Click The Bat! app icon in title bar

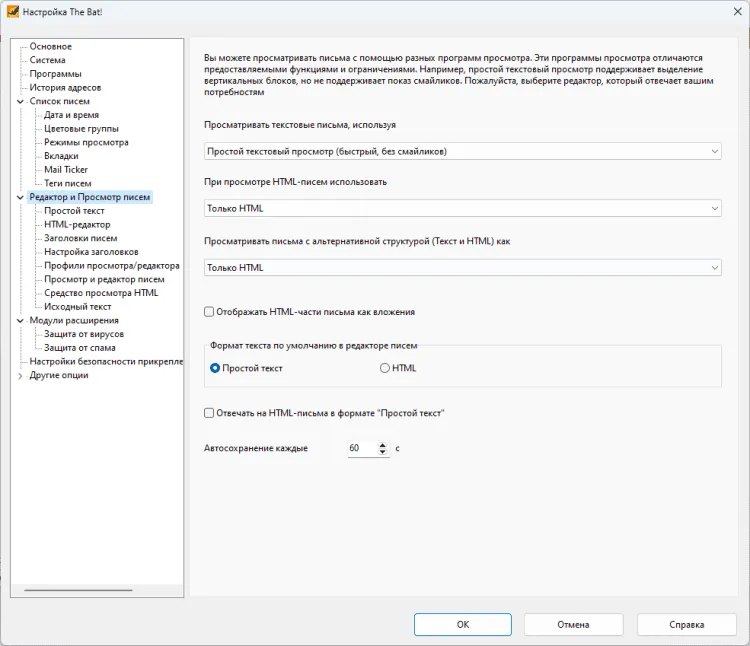tap(13, 11)
